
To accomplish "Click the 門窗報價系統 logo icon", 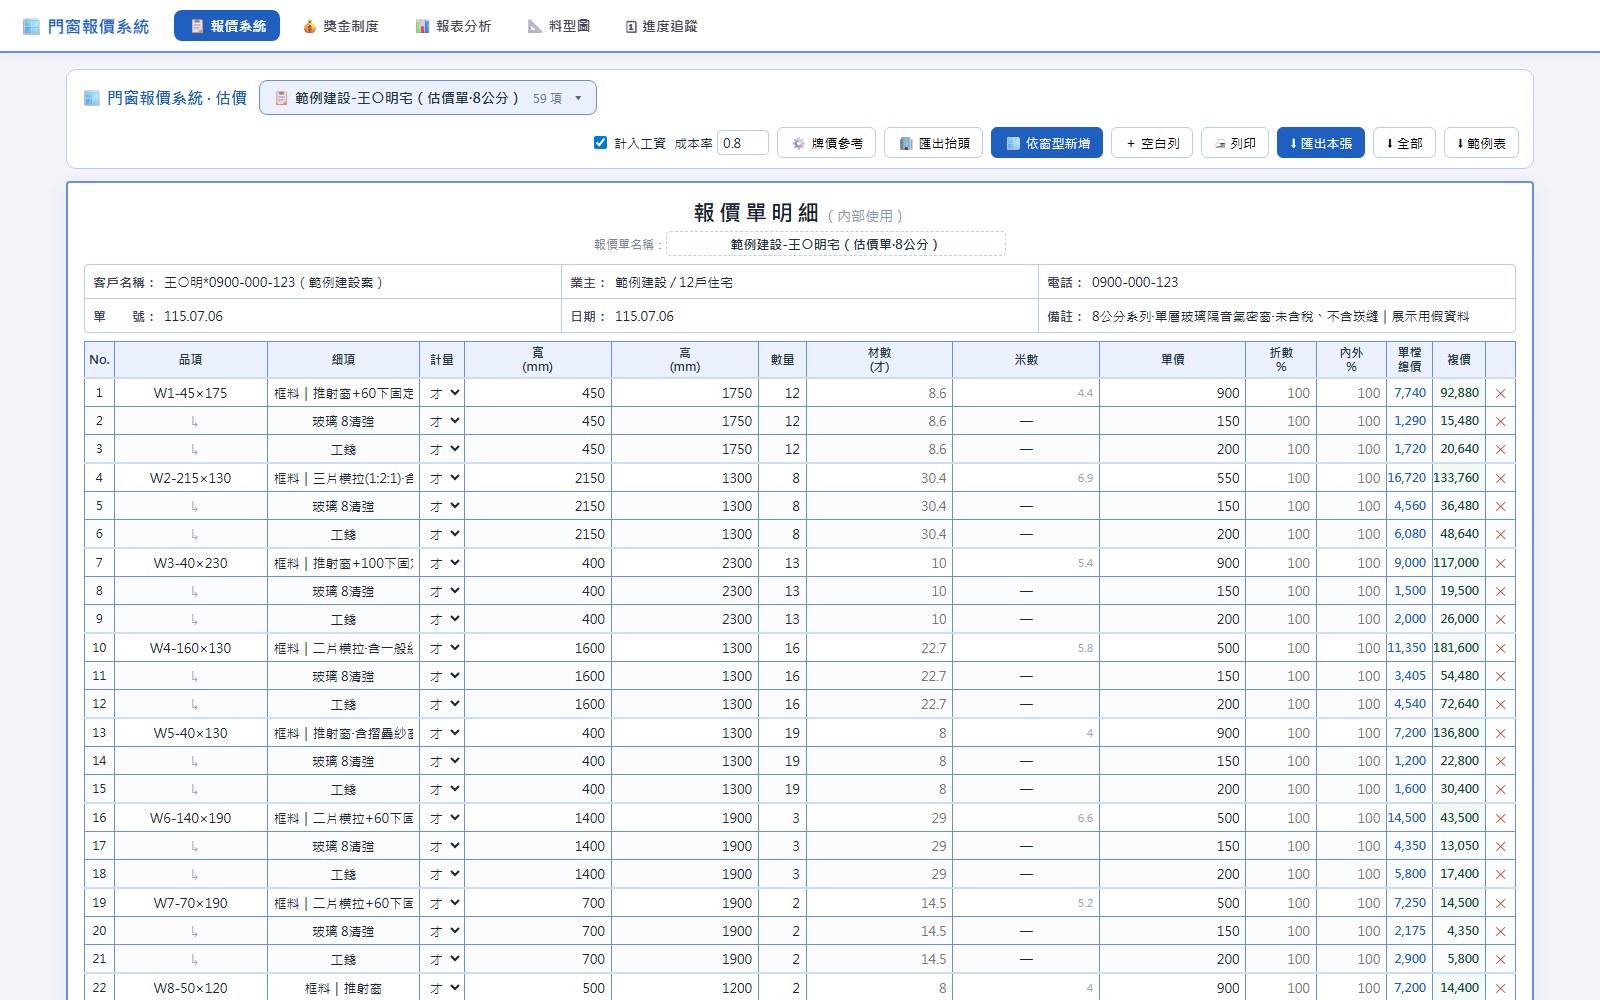I will coord(31,26).
